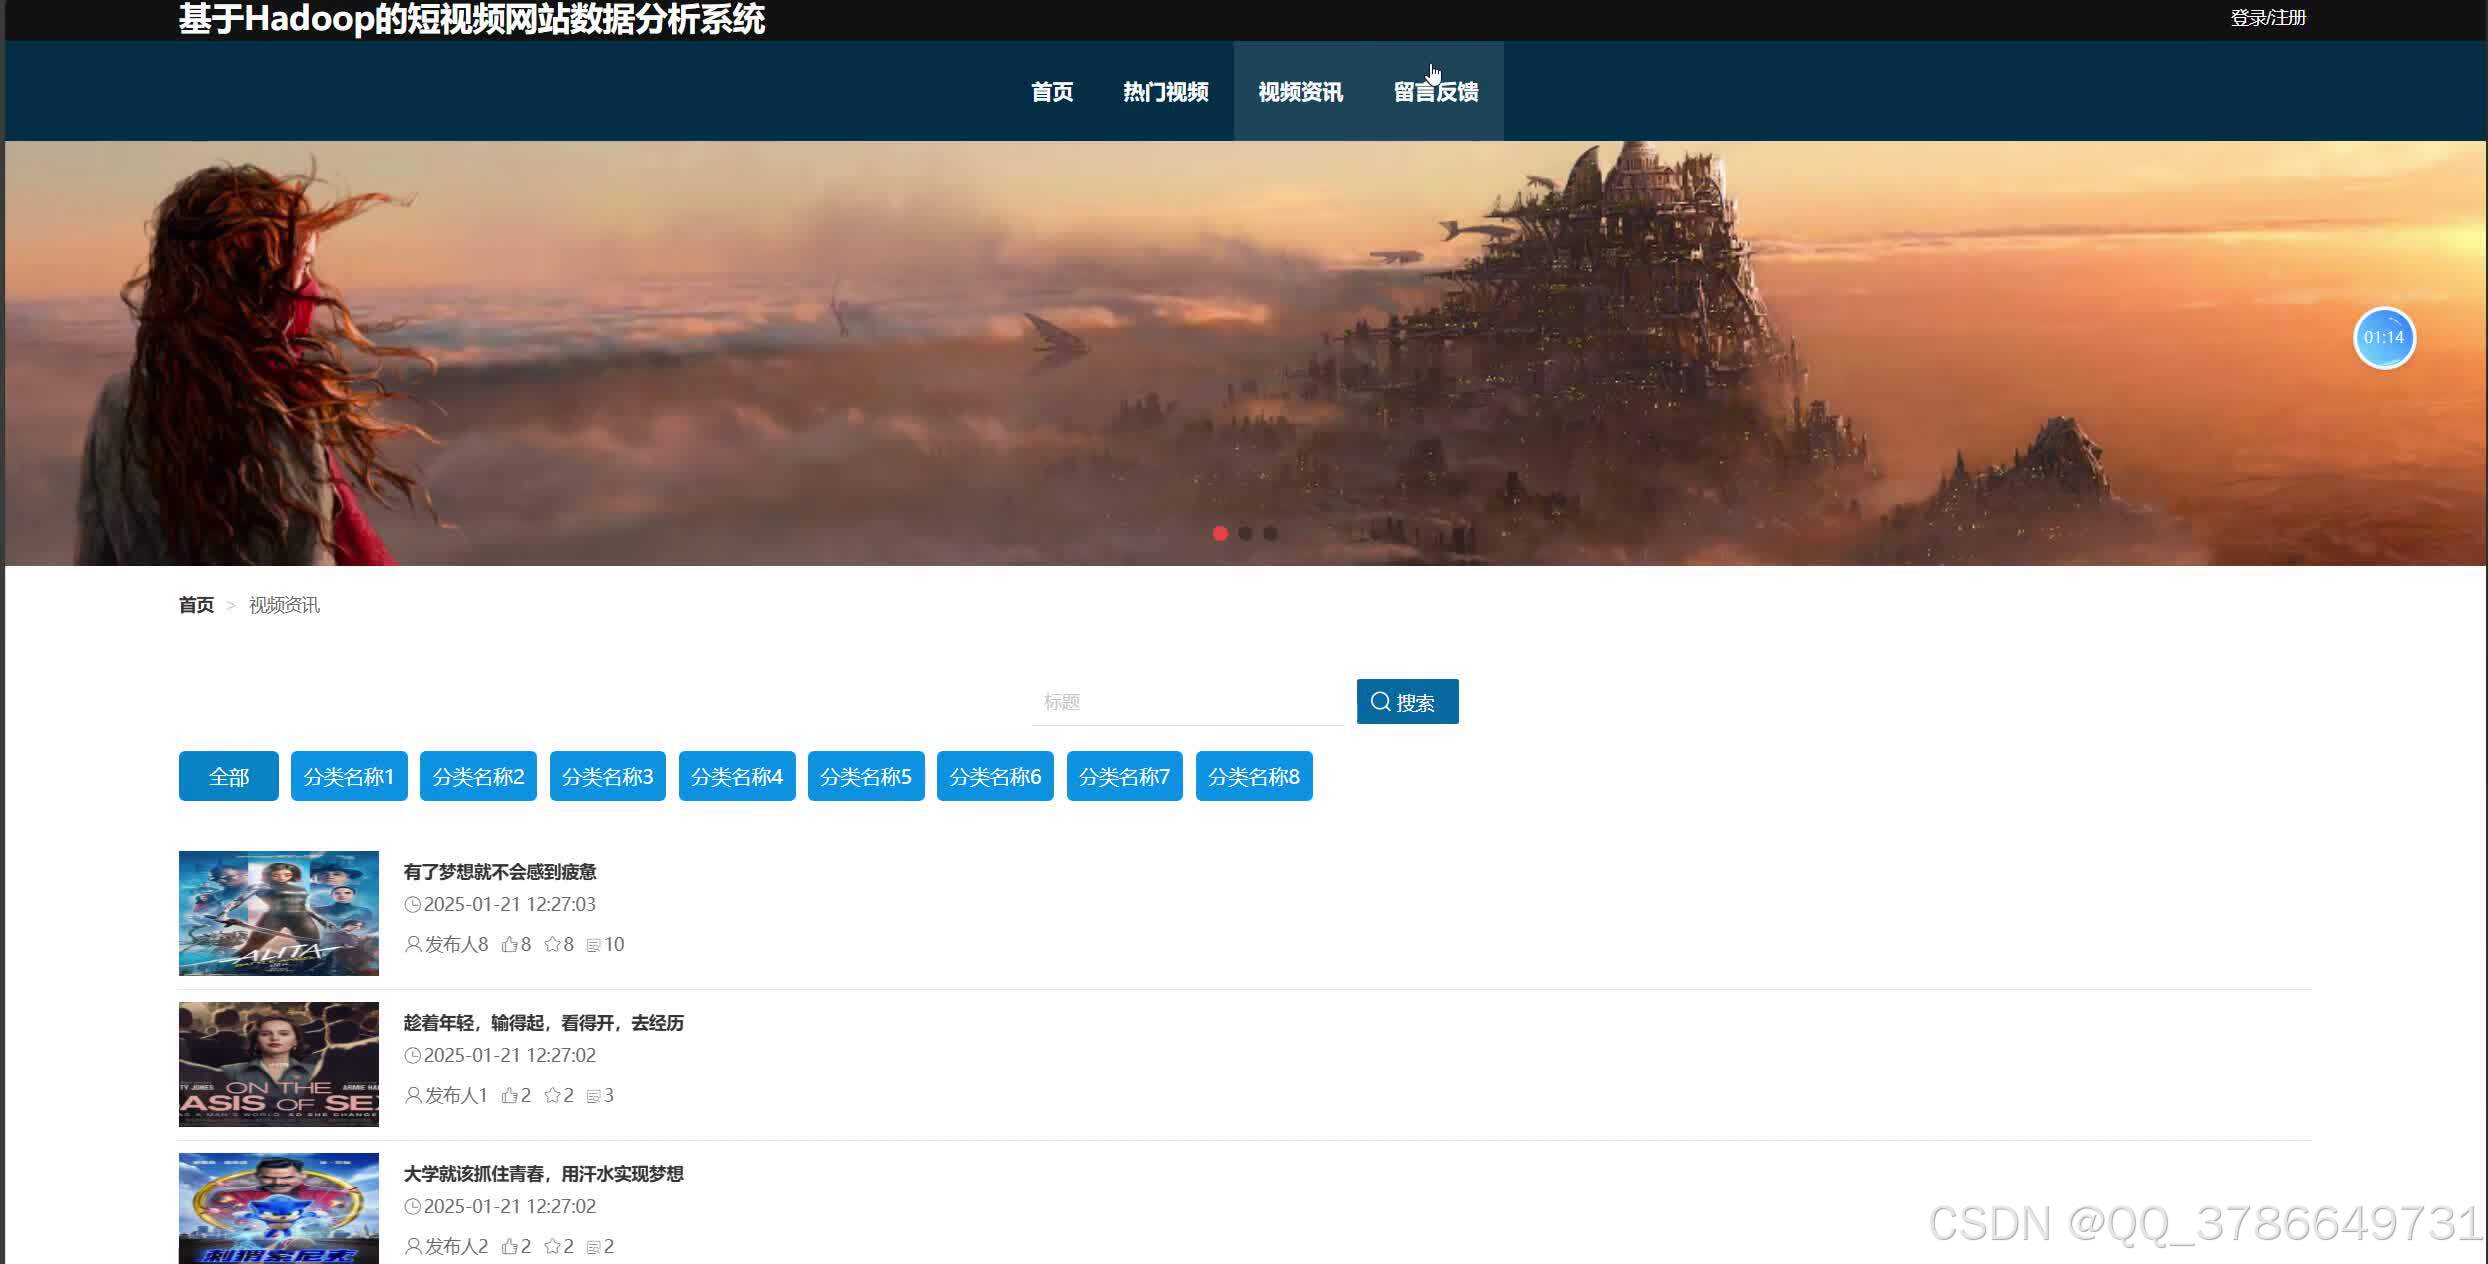Viewport: 2488px width, 1264px height.
Task: Click the clock icon beside 2025-01-21 12:27:03
Action: 412,905
